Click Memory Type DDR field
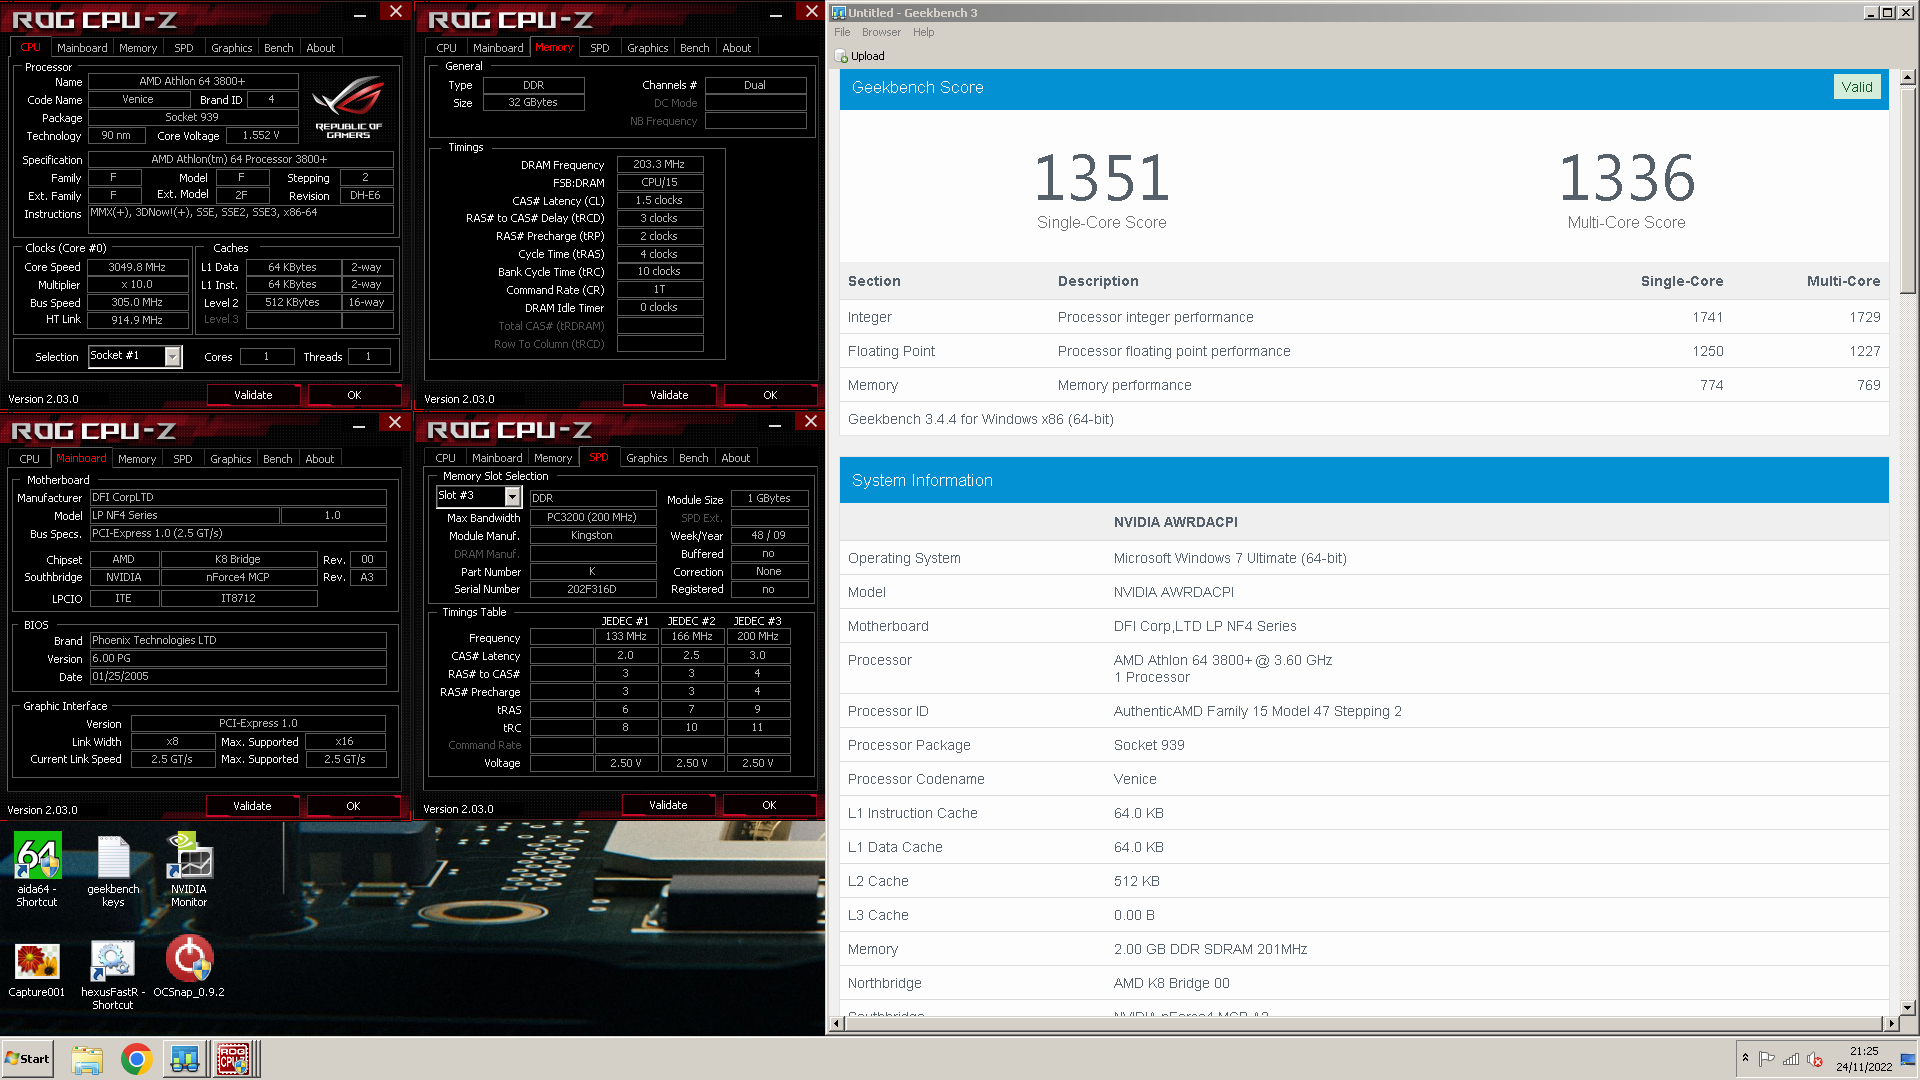This screenshot has width=1920, height=1080. tap(534, 85)
